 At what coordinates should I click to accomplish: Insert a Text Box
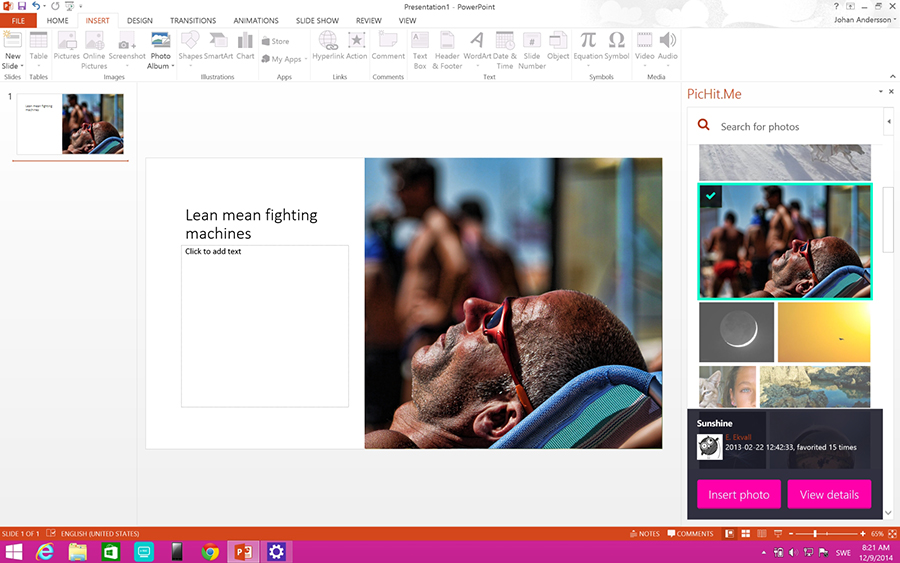[x=420, y=50]
